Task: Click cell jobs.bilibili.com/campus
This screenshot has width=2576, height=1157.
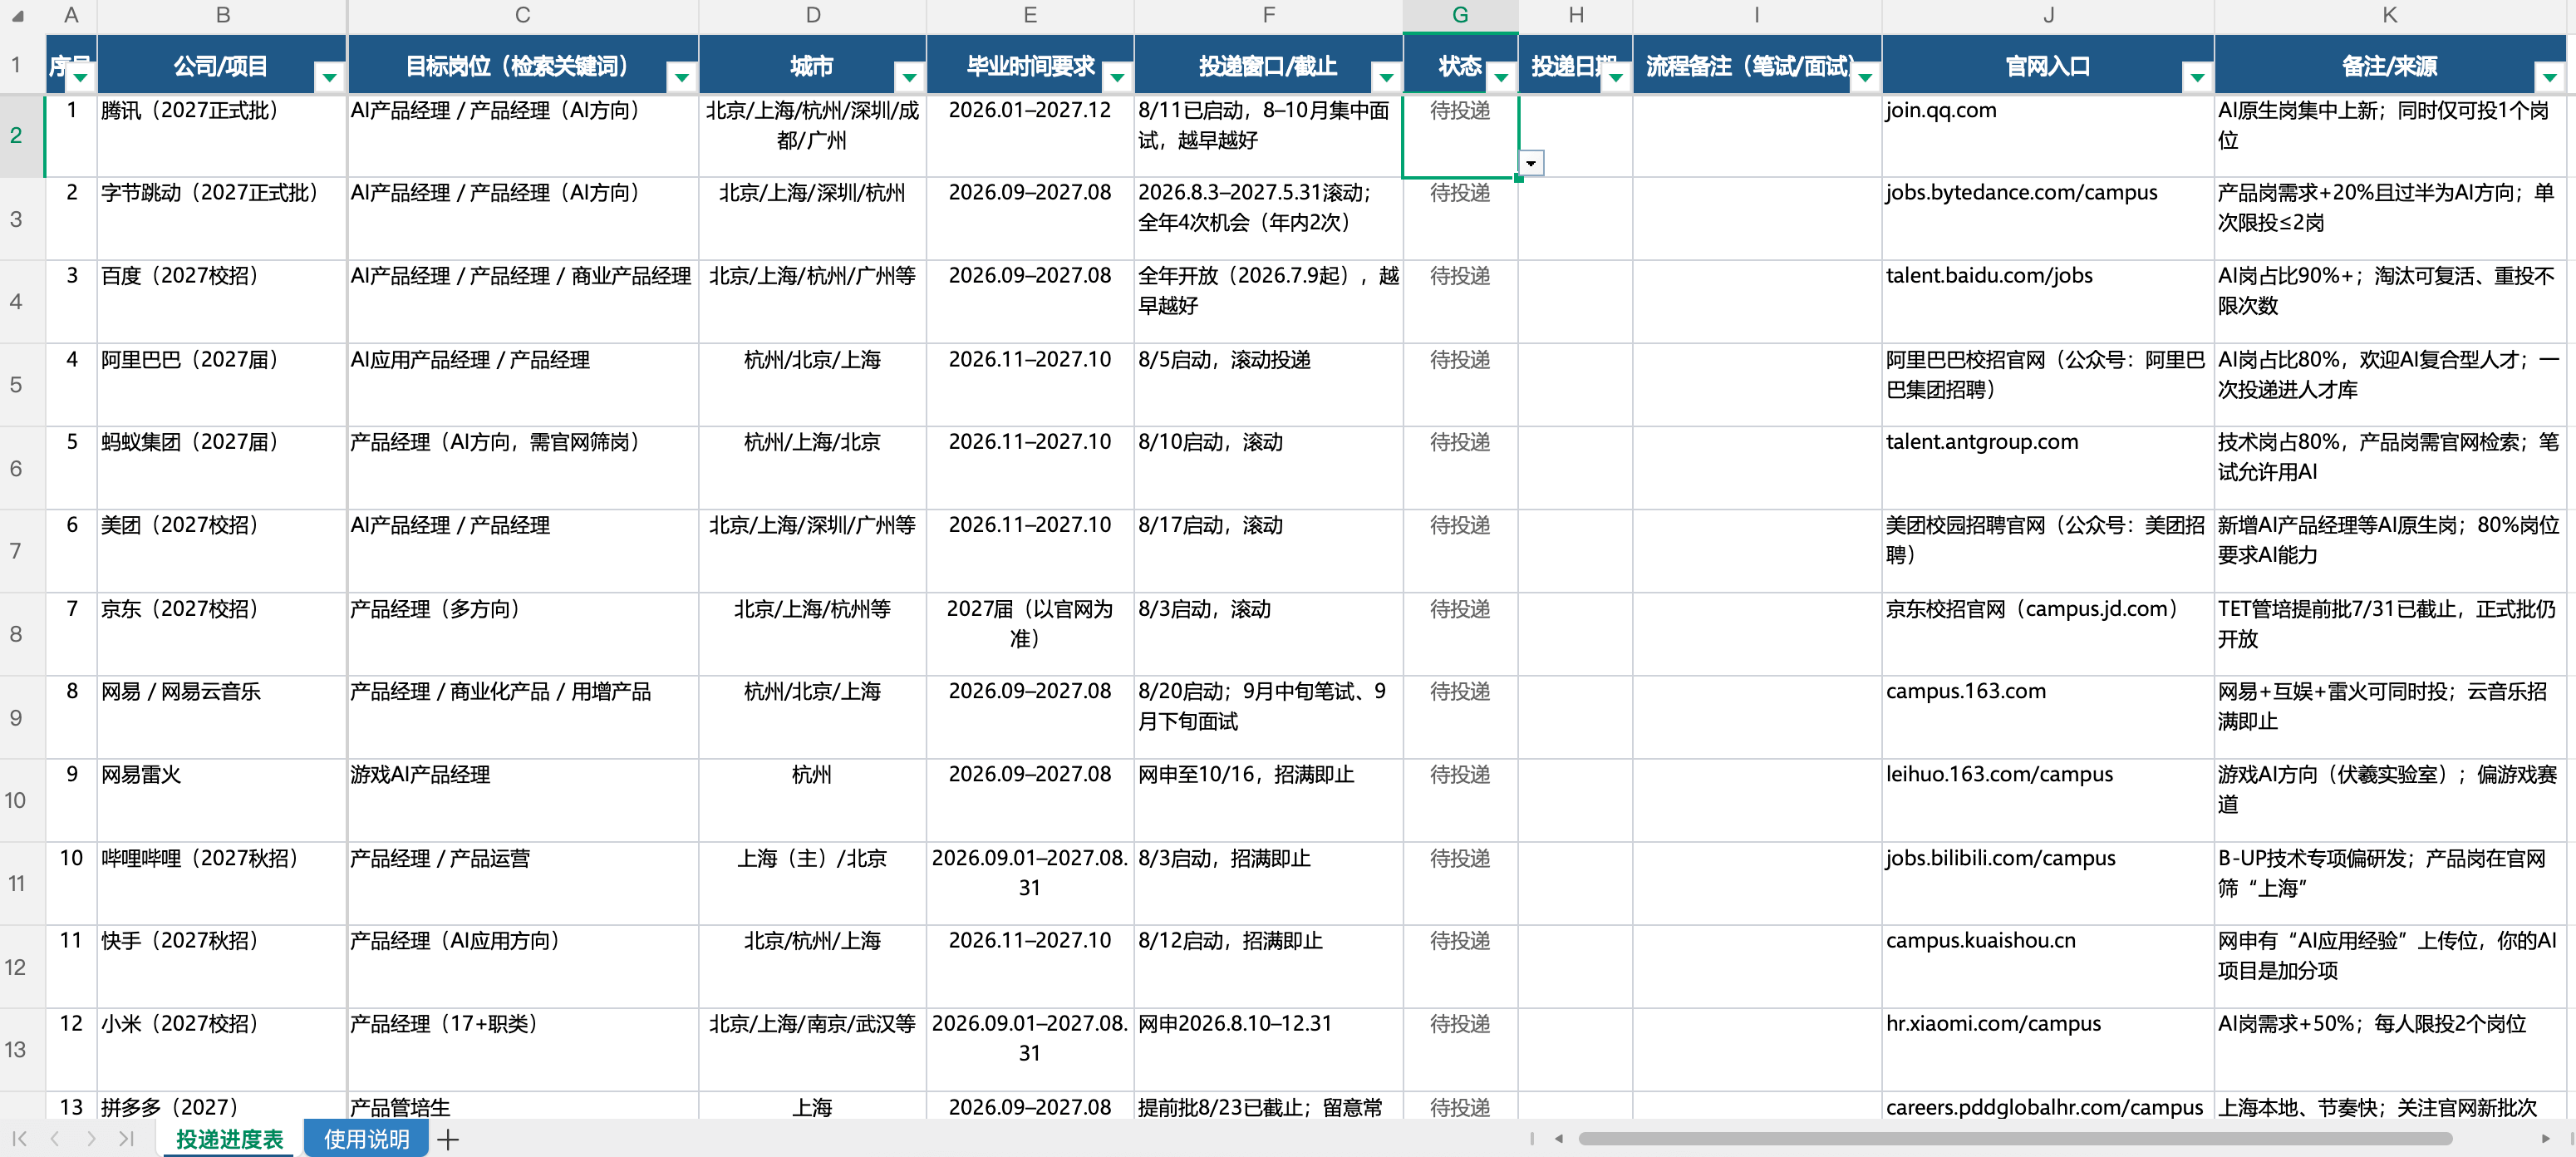Action: coord(2048,883)
